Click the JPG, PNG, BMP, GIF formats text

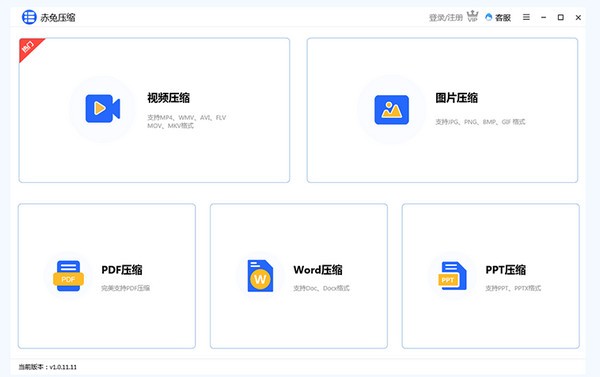(480, 122)
